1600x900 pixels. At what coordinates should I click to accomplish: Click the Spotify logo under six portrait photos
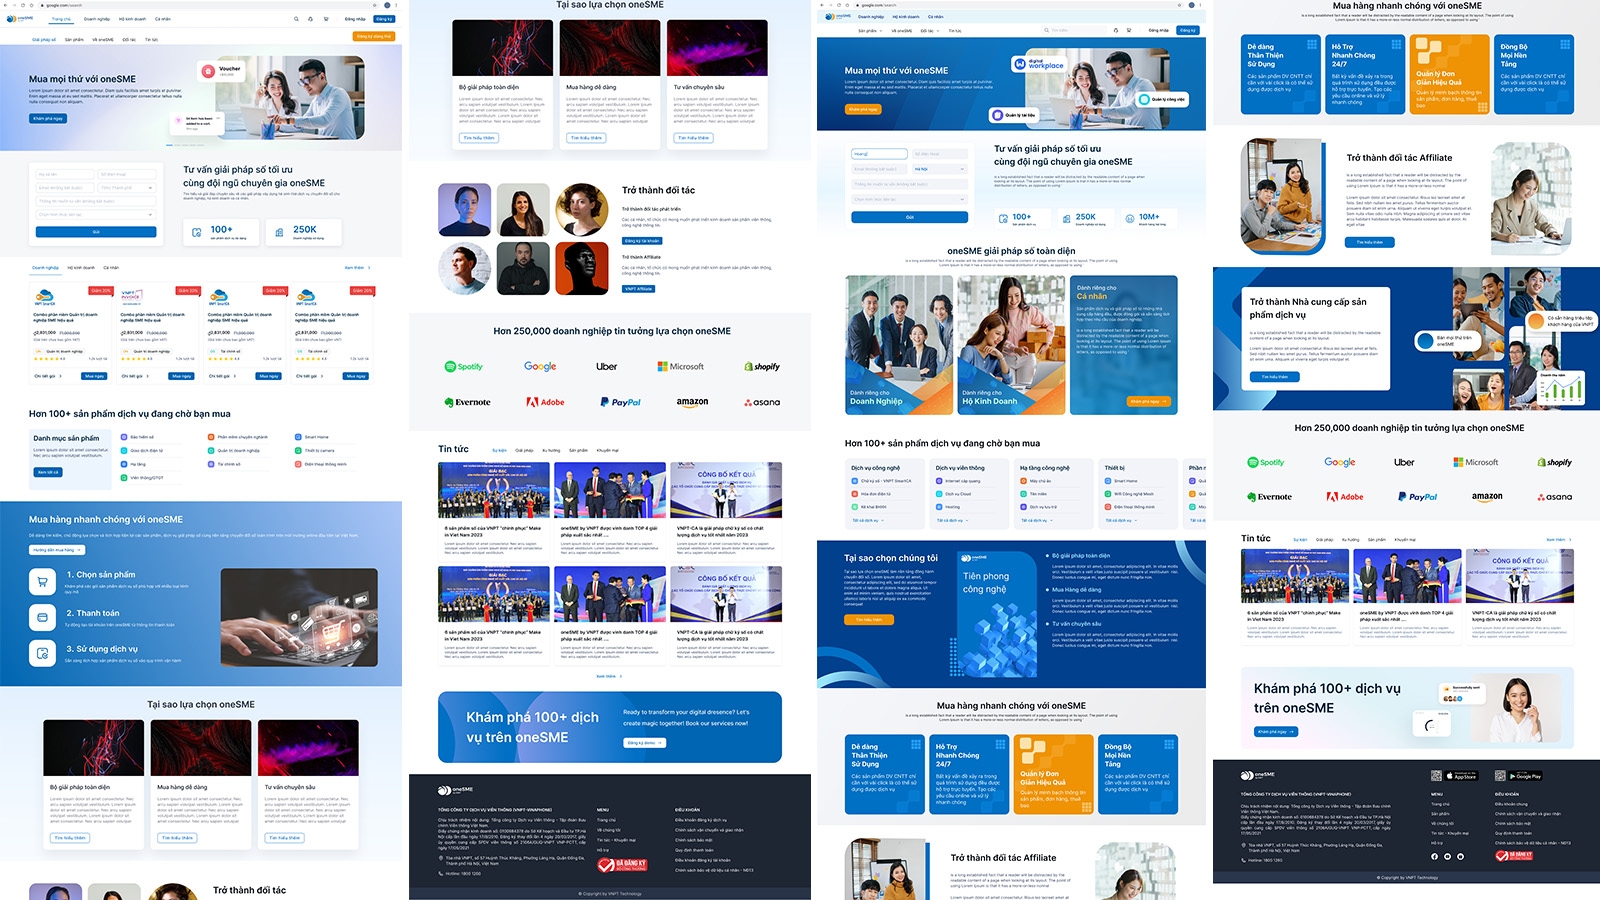click(x=464, y=367)
